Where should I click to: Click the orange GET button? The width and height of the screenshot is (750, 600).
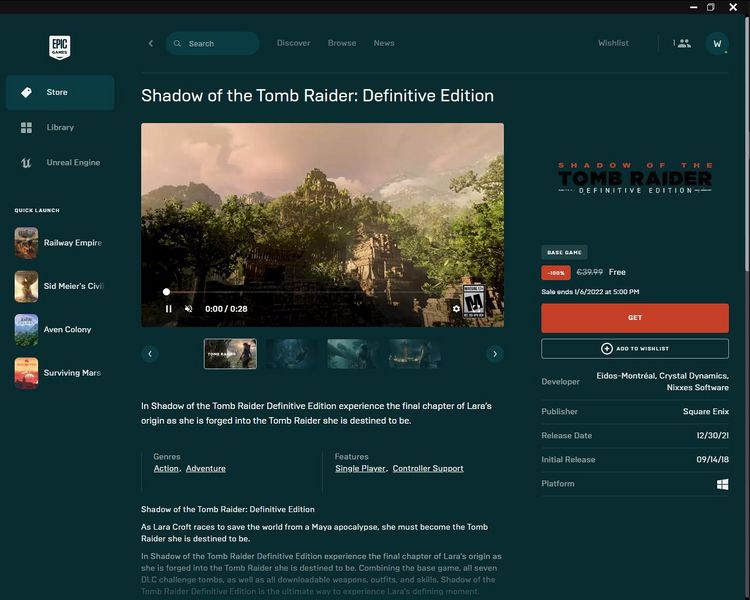pyautogui.click(x=635, y=317)
